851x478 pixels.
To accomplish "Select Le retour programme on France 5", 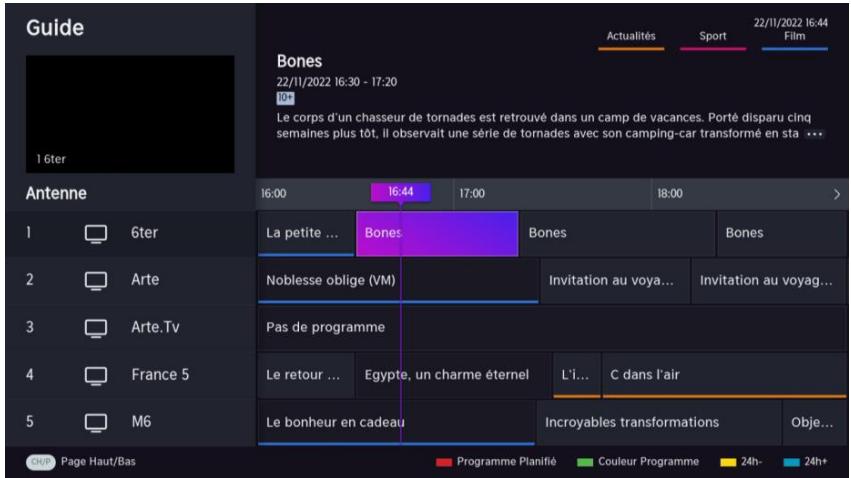I will [306, 375].
